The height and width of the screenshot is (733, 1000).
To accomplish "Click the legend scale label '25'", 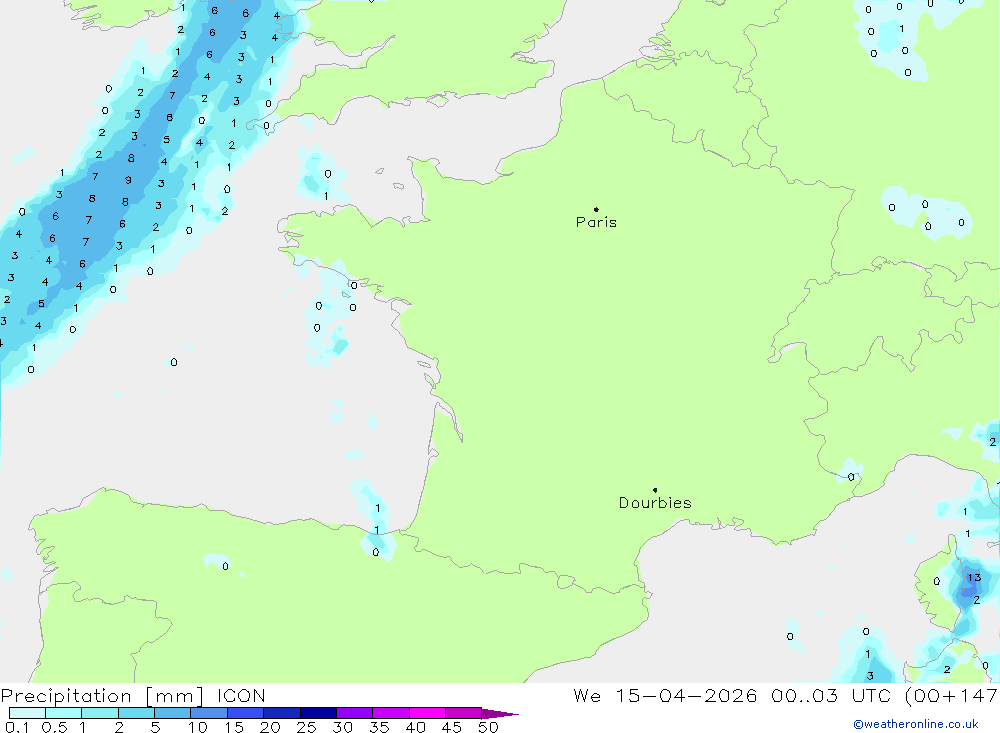I will 306,727.
